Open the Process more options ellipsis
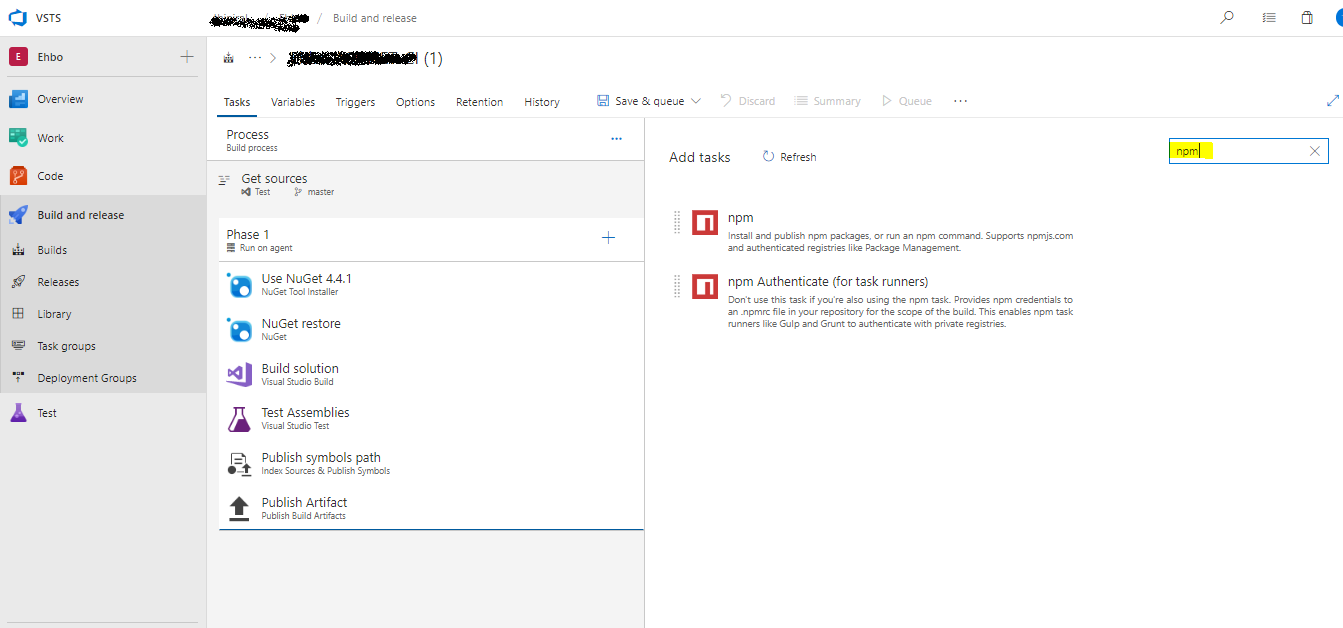Viewport: 1343px width, 628px height. point(616,139)
